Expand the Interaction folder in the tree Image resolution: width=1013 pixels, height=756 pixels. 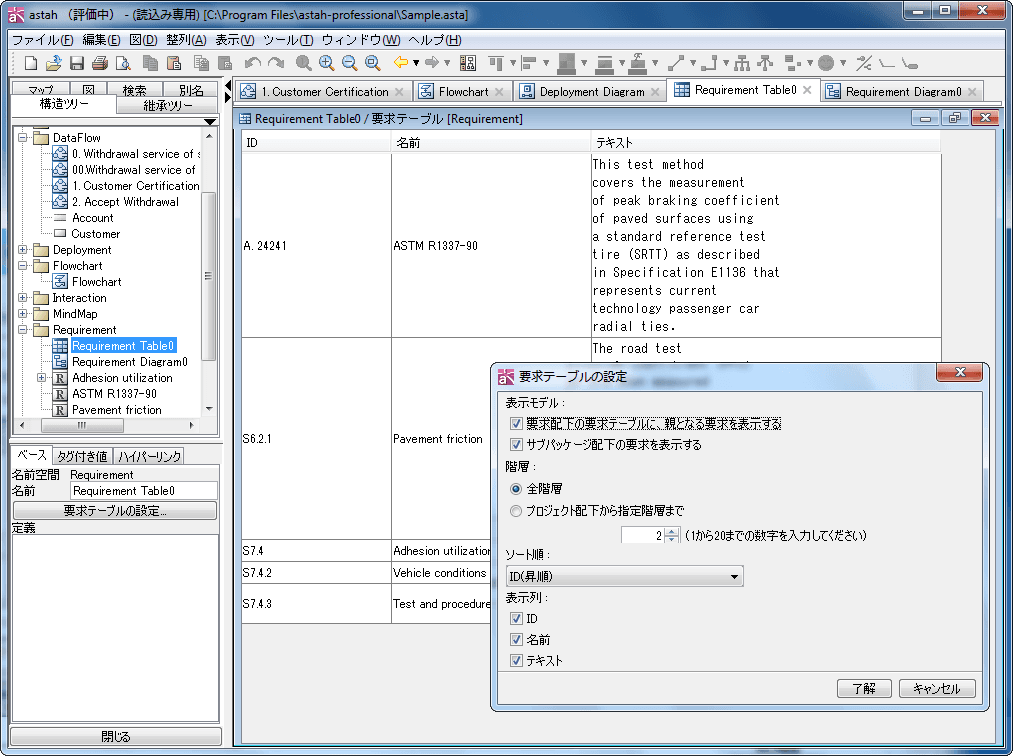point(23,298)
